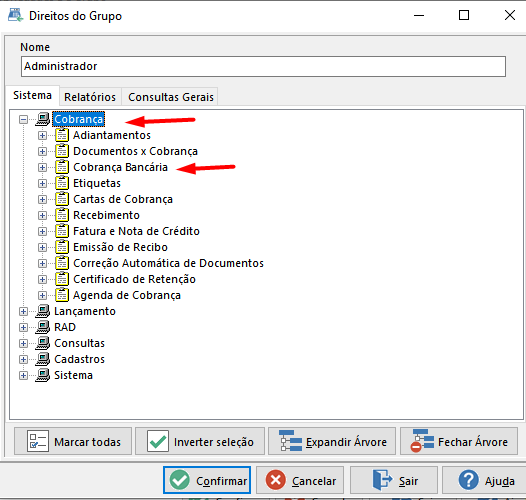Click the notepad icon beside Adiantamentos
This screenshot has height=500, width=526.
pyautogui.click(x=62, y=135)
